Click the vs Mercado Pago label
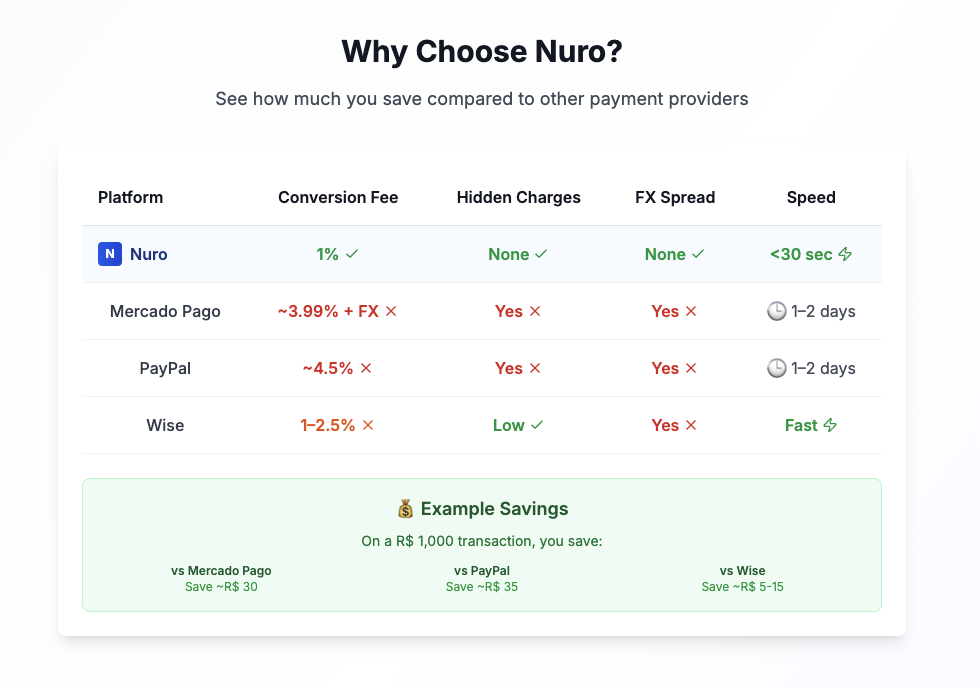The width and height of the screenshot is (980, 688). click(221, 571)
